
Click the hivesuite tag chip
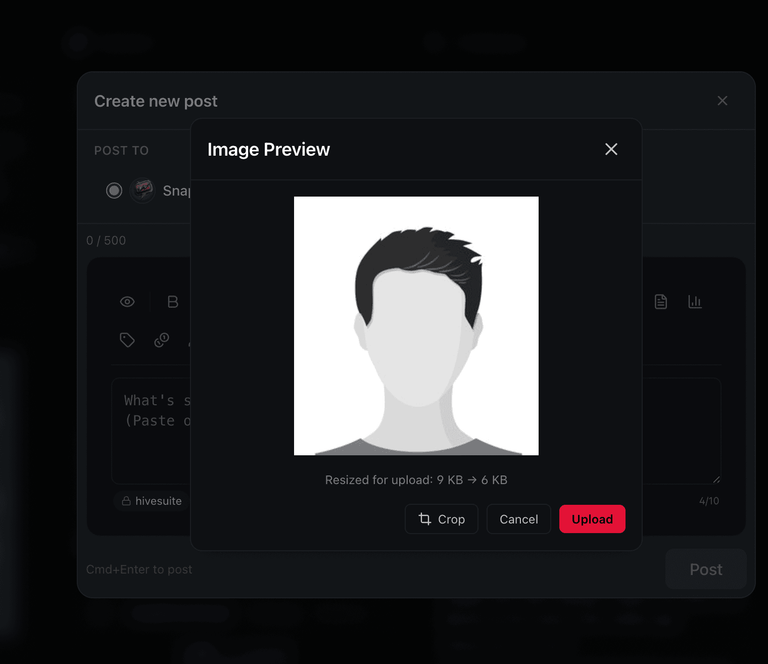[151, 501]
